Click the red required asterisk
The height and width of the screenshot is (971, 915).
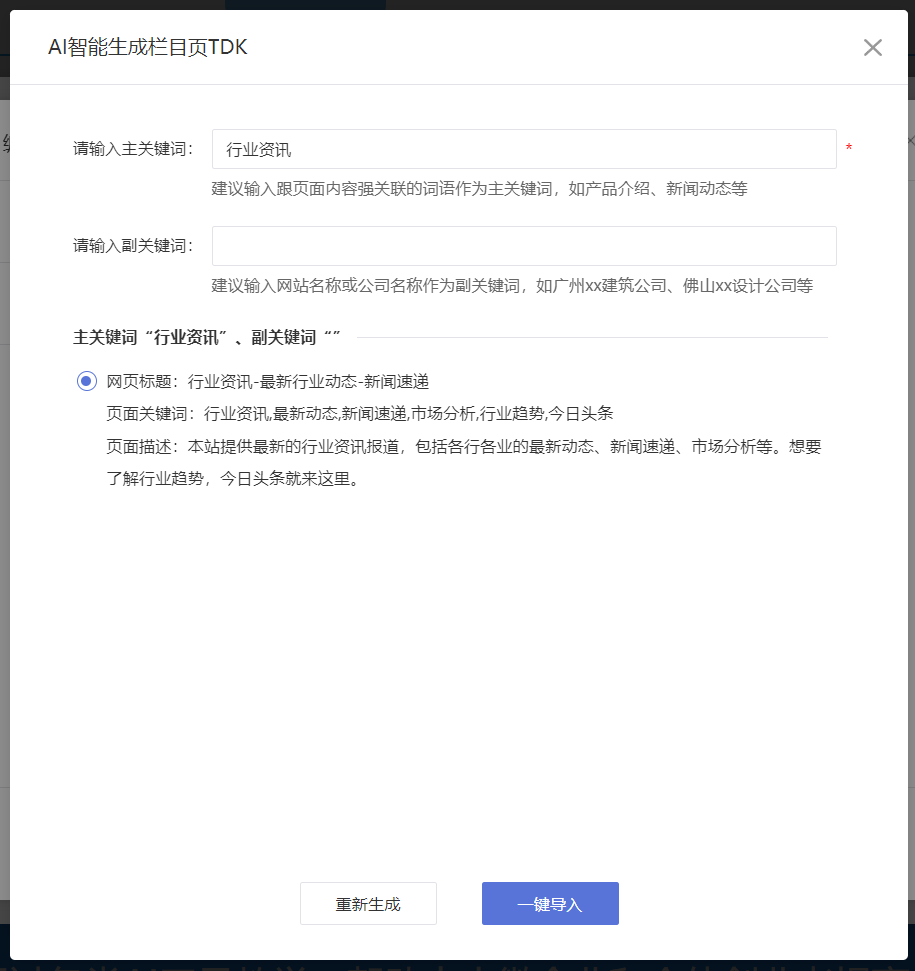849,149
